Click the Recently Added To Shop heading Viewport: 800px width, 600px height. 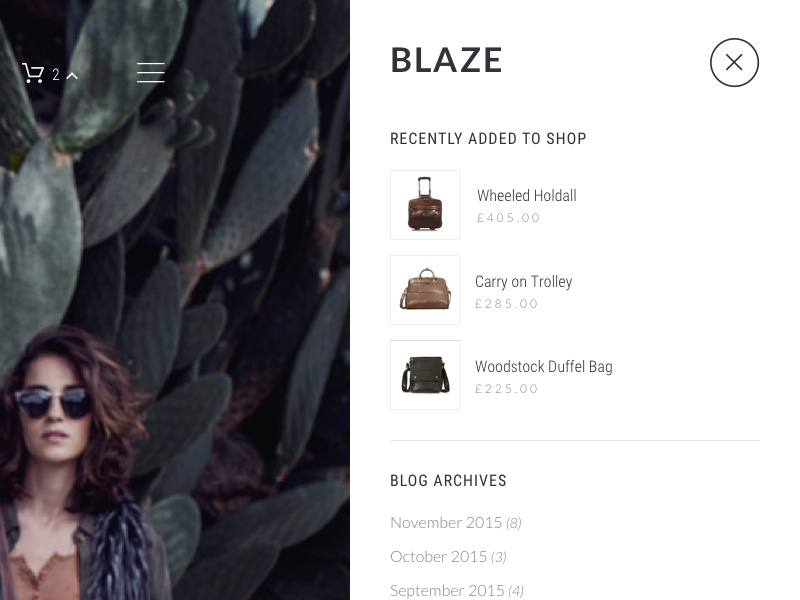click(x=488, y=138)
